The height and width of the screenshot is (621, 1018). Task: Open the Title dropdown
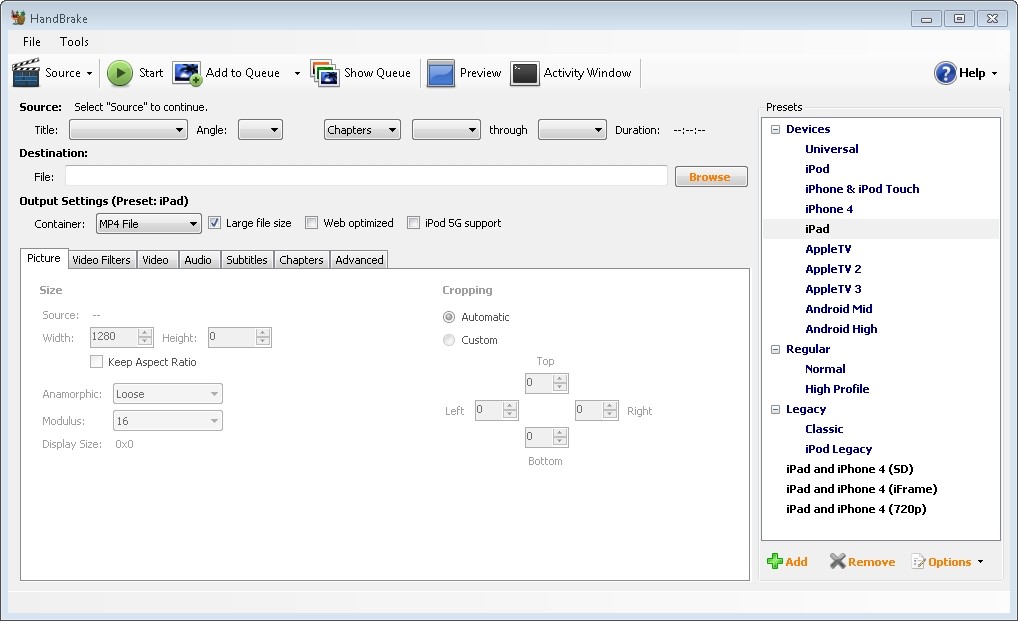129,130
